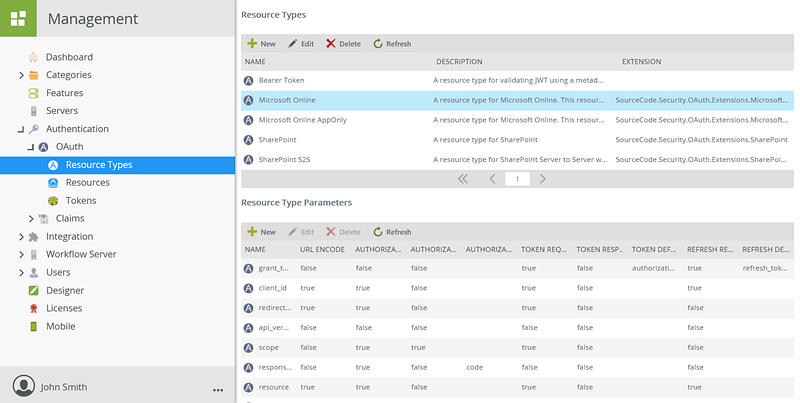Click the Tokens icon in OAuth
The width and height of the screenshot is (800, 403).
53,201
